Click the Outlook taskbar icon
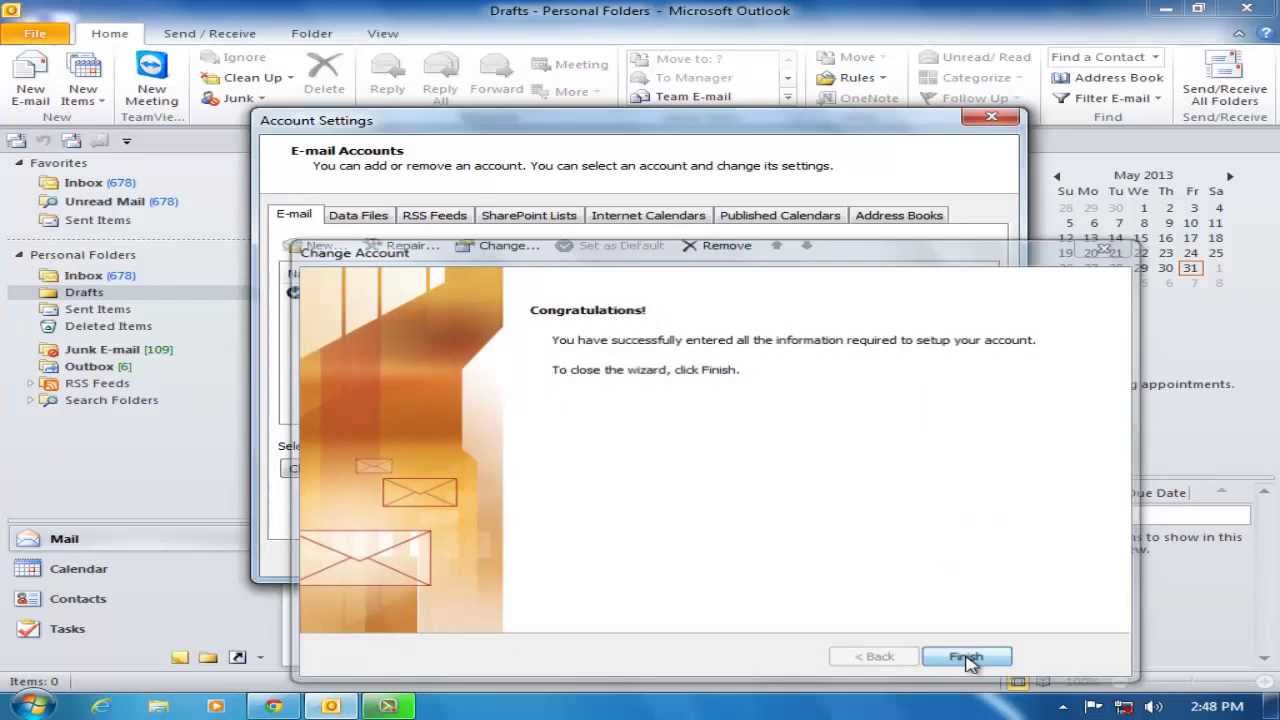 (331, 706)
